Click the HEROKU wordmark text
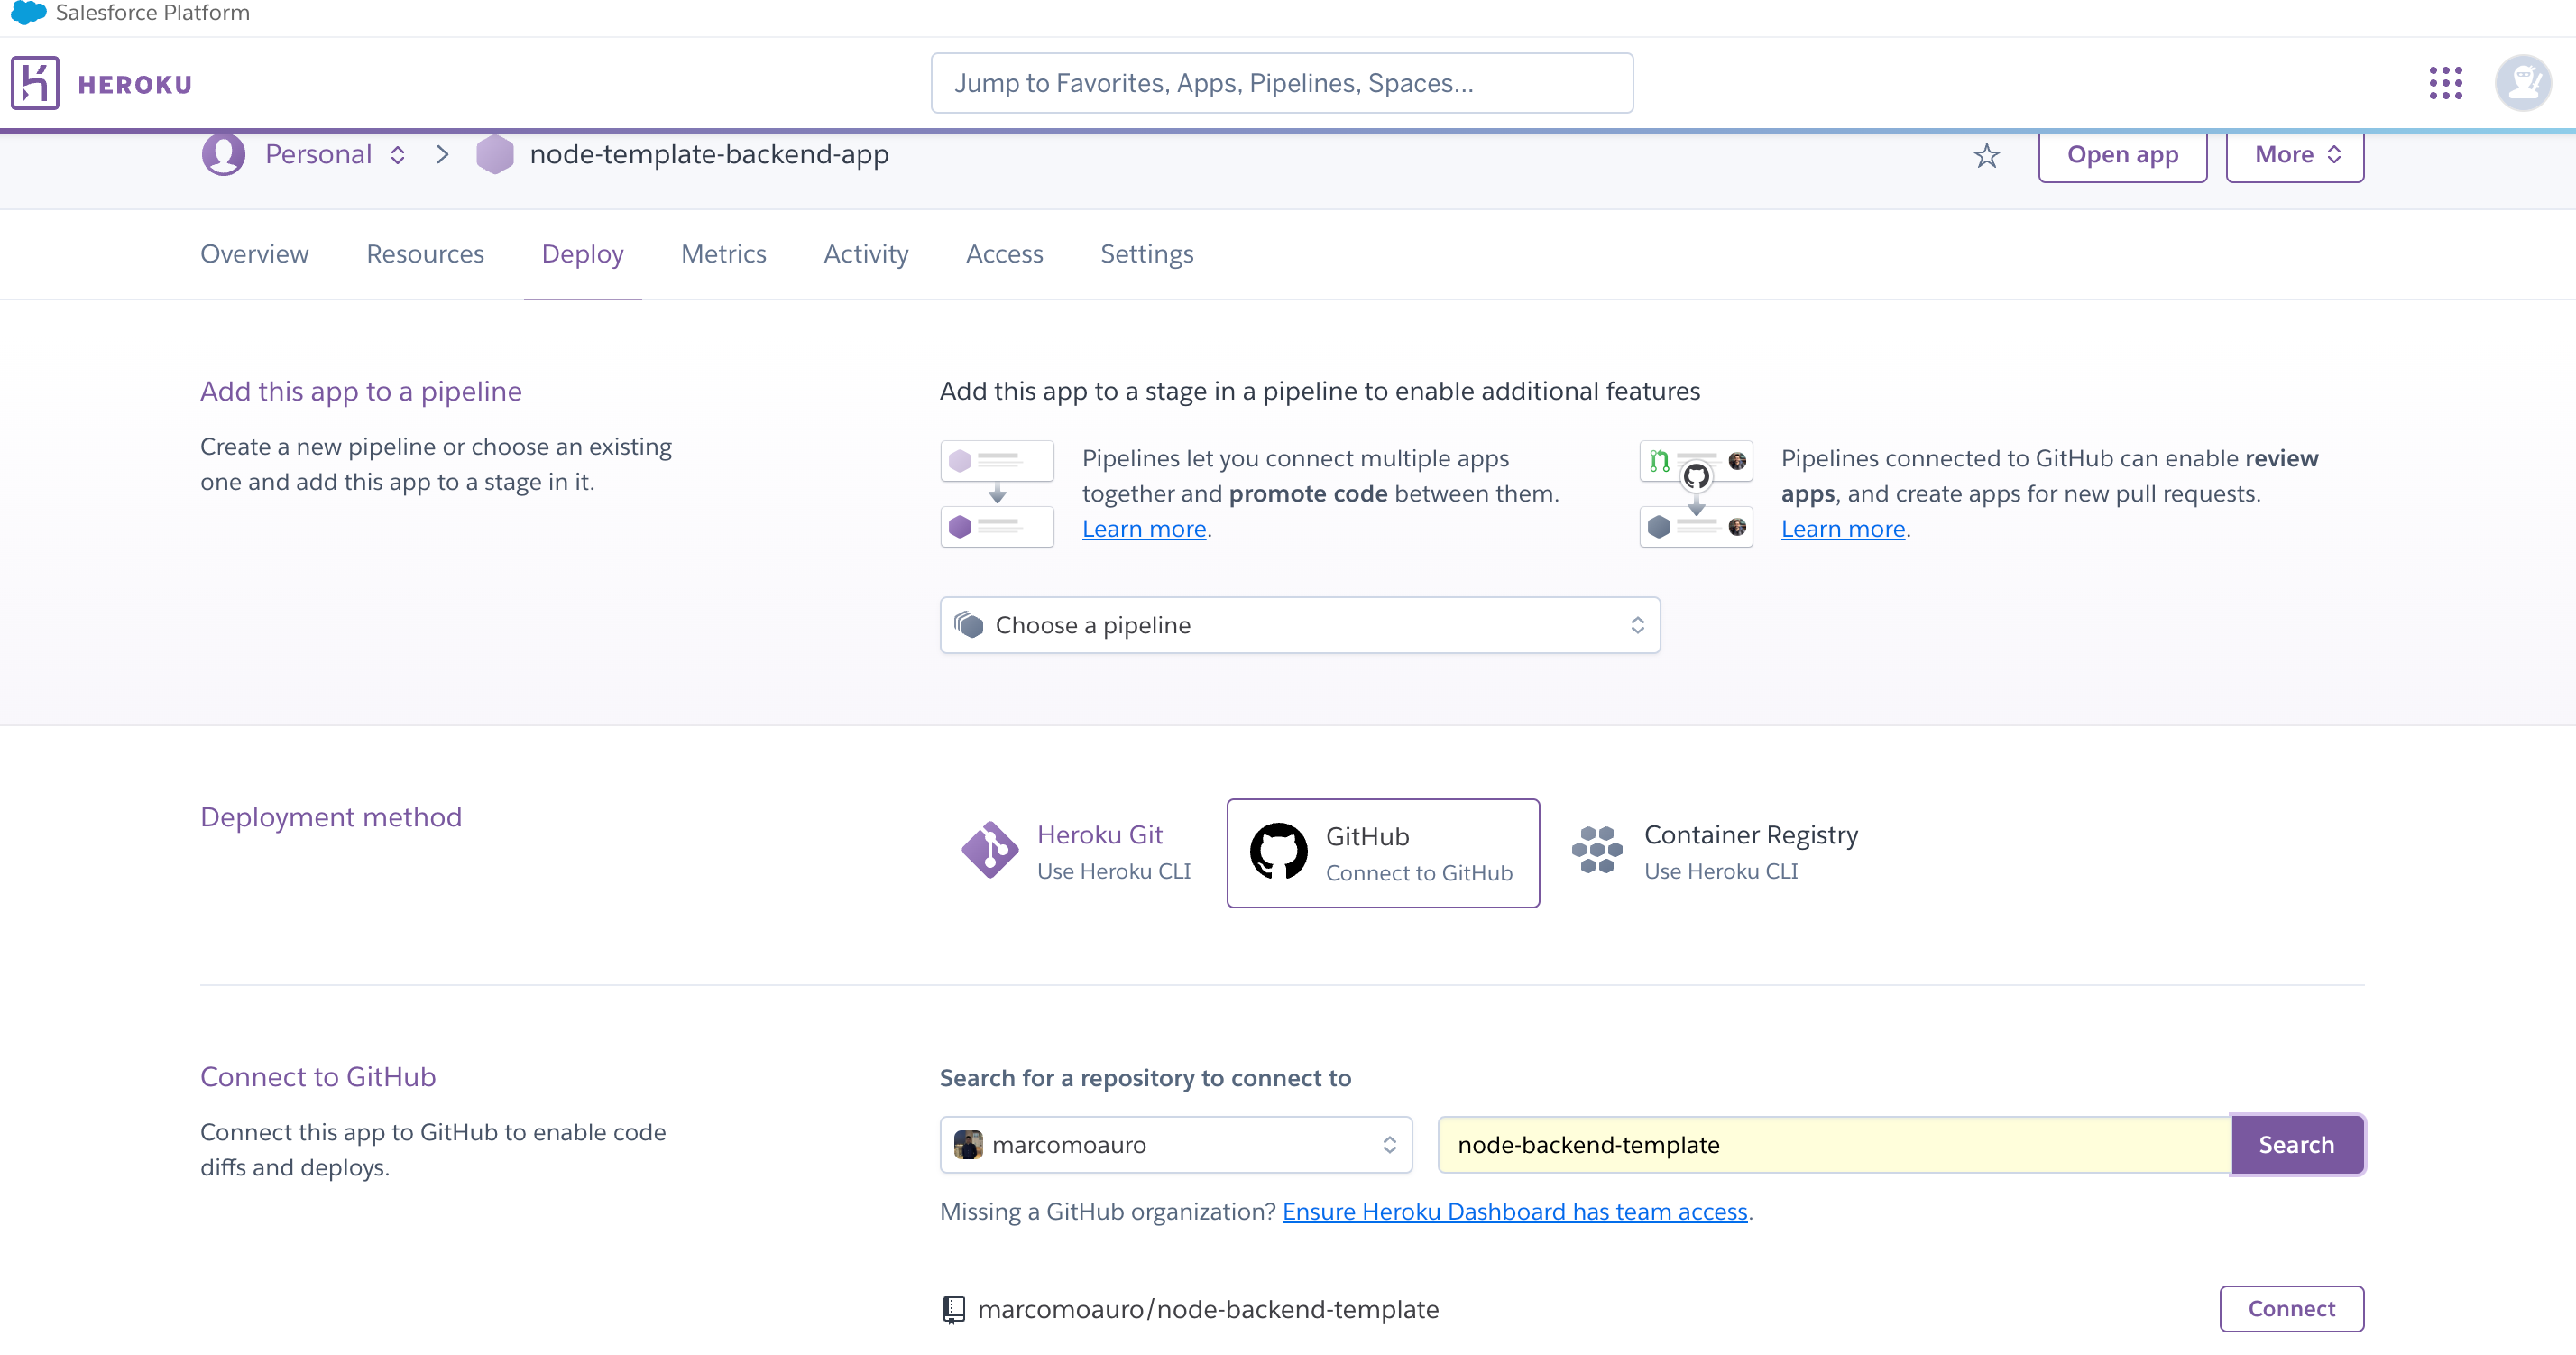This screenshot has width=2576, height=1355. pyautogui.click(x=135, y=85)
